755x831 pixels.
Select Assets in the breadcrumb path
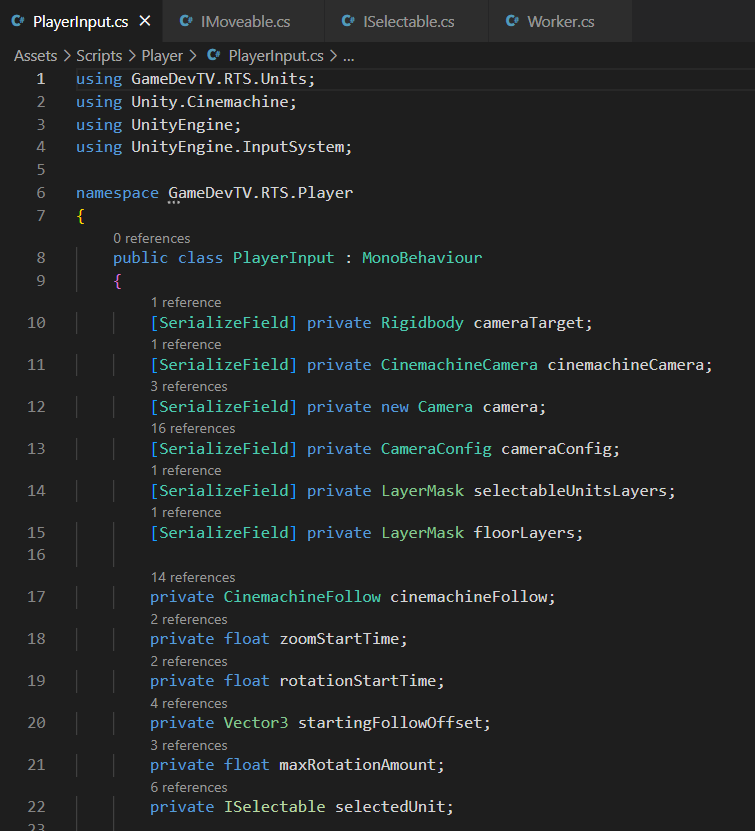pos(35,56)
